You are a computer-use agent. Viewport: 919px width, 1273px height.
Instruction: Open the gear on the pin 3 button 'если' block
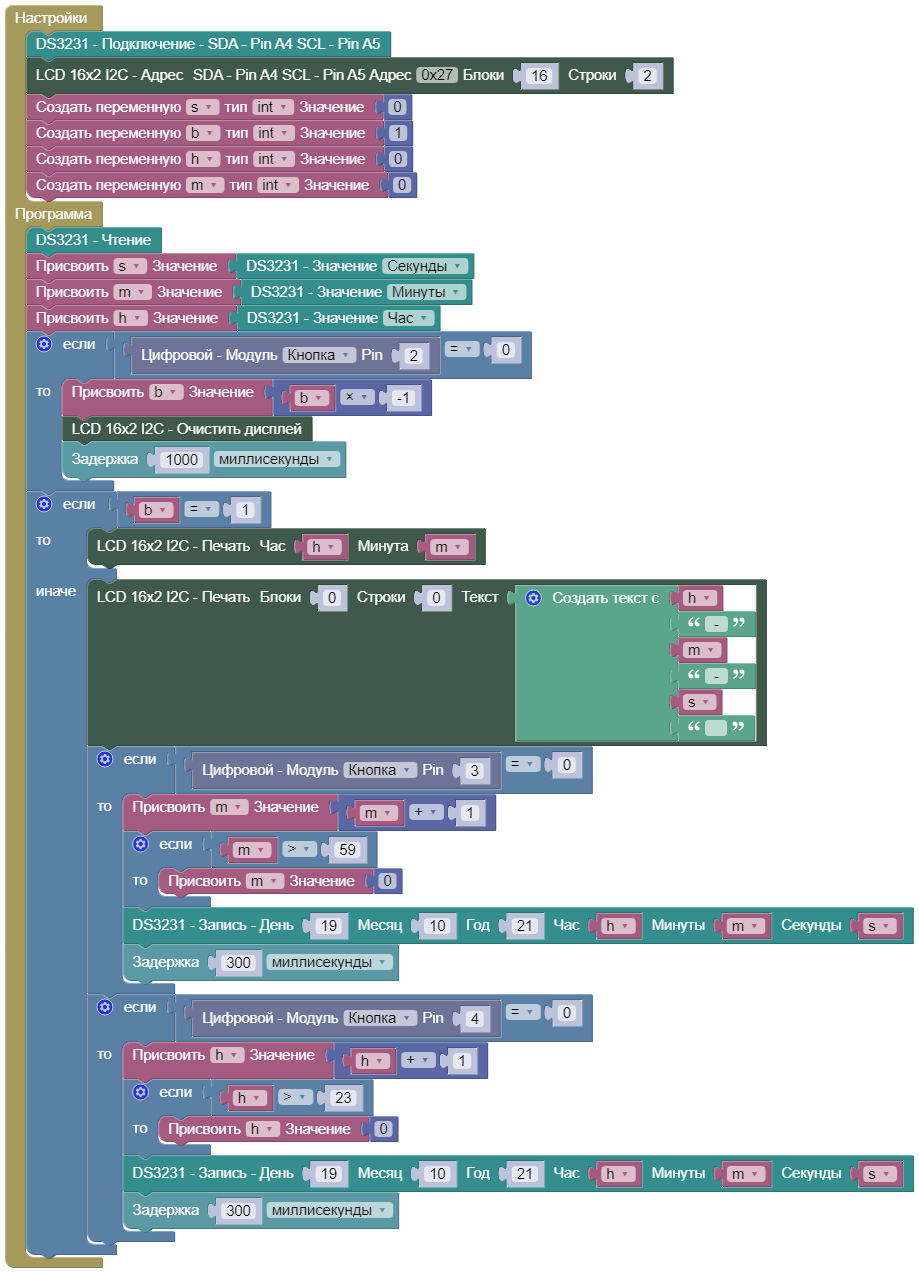[x=104, y=759]
